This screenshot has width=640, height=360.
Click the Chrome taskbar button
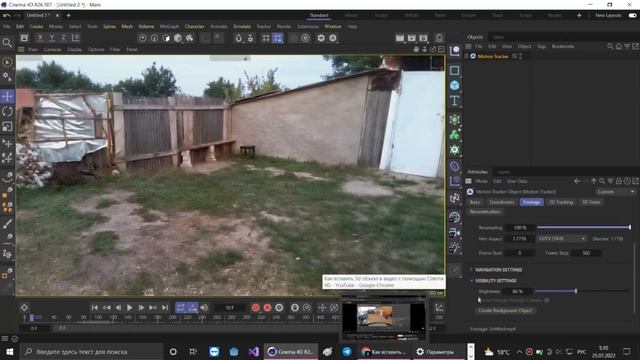pyautogui.click(x=384, y=351)
